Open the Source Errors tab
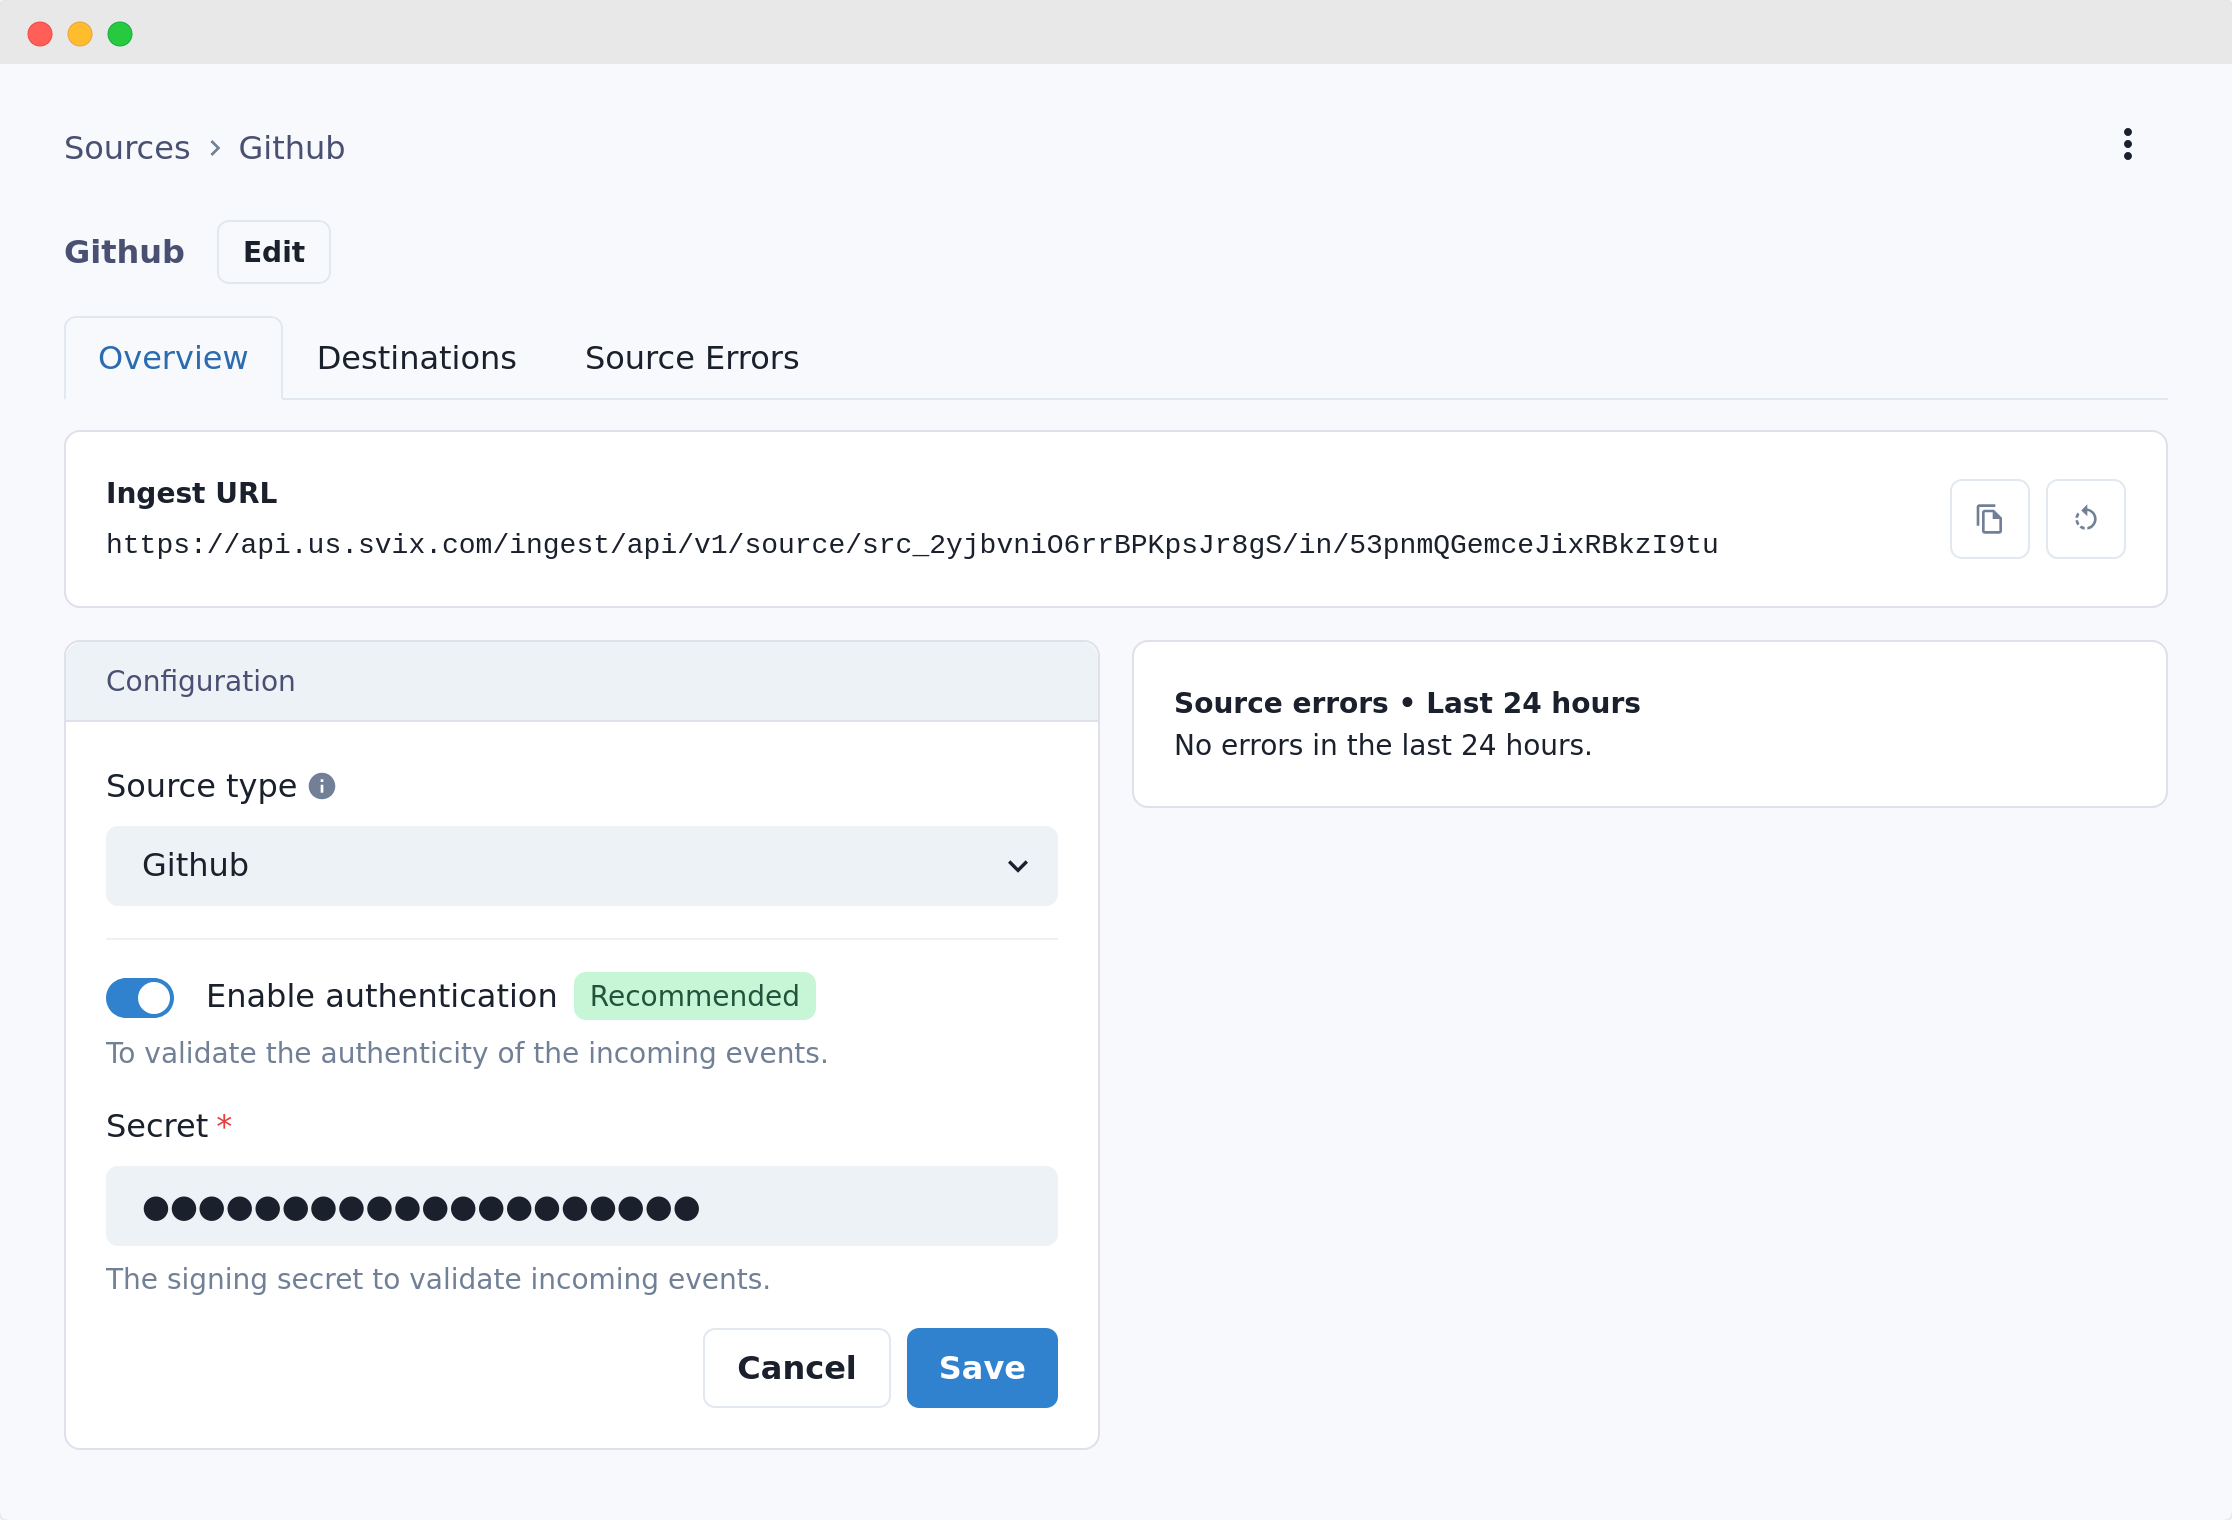Viewport: 2232px width, 1520px height. point(691,358)
